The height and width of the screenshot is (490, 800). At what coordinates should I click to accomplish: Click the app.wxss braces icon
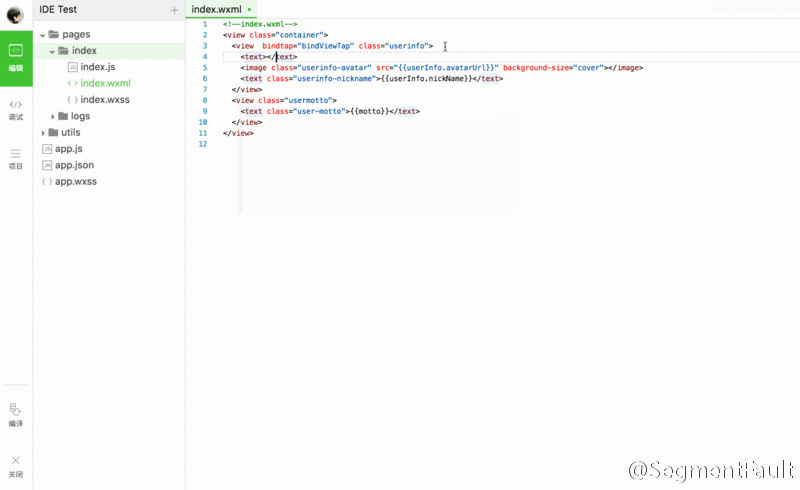click(x=47, y=181)
